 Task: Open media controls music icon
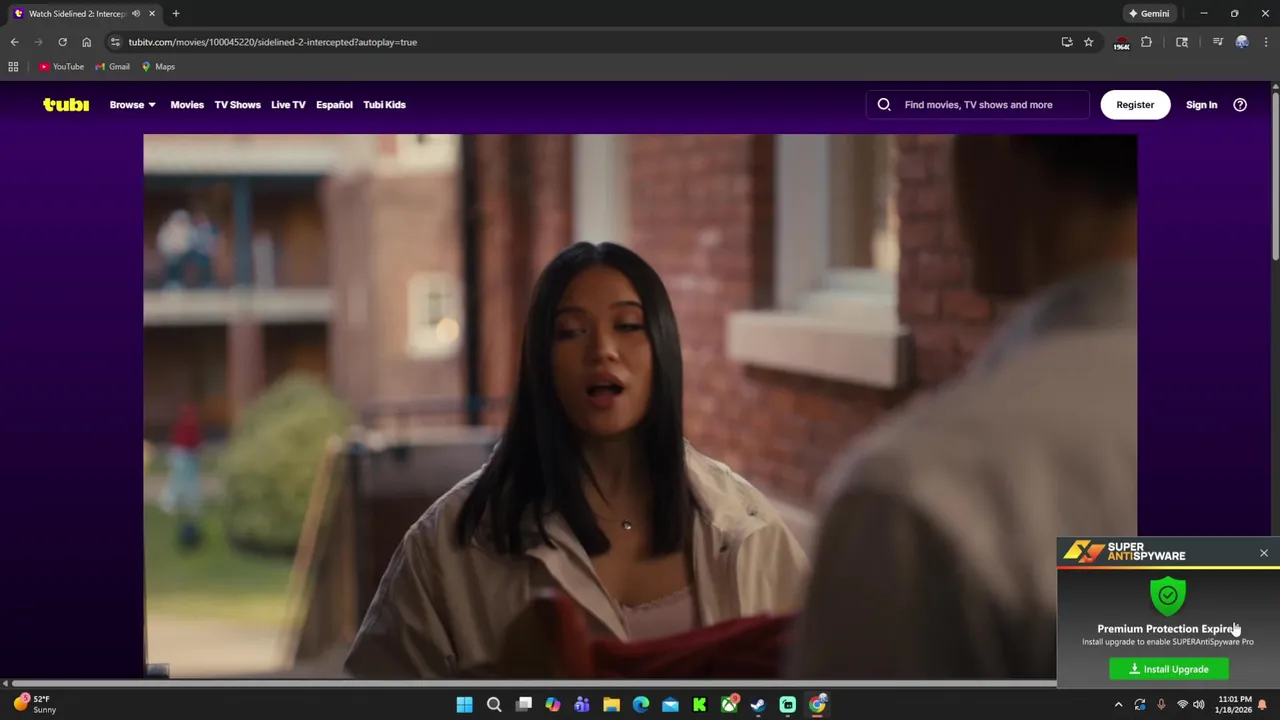1217,42
